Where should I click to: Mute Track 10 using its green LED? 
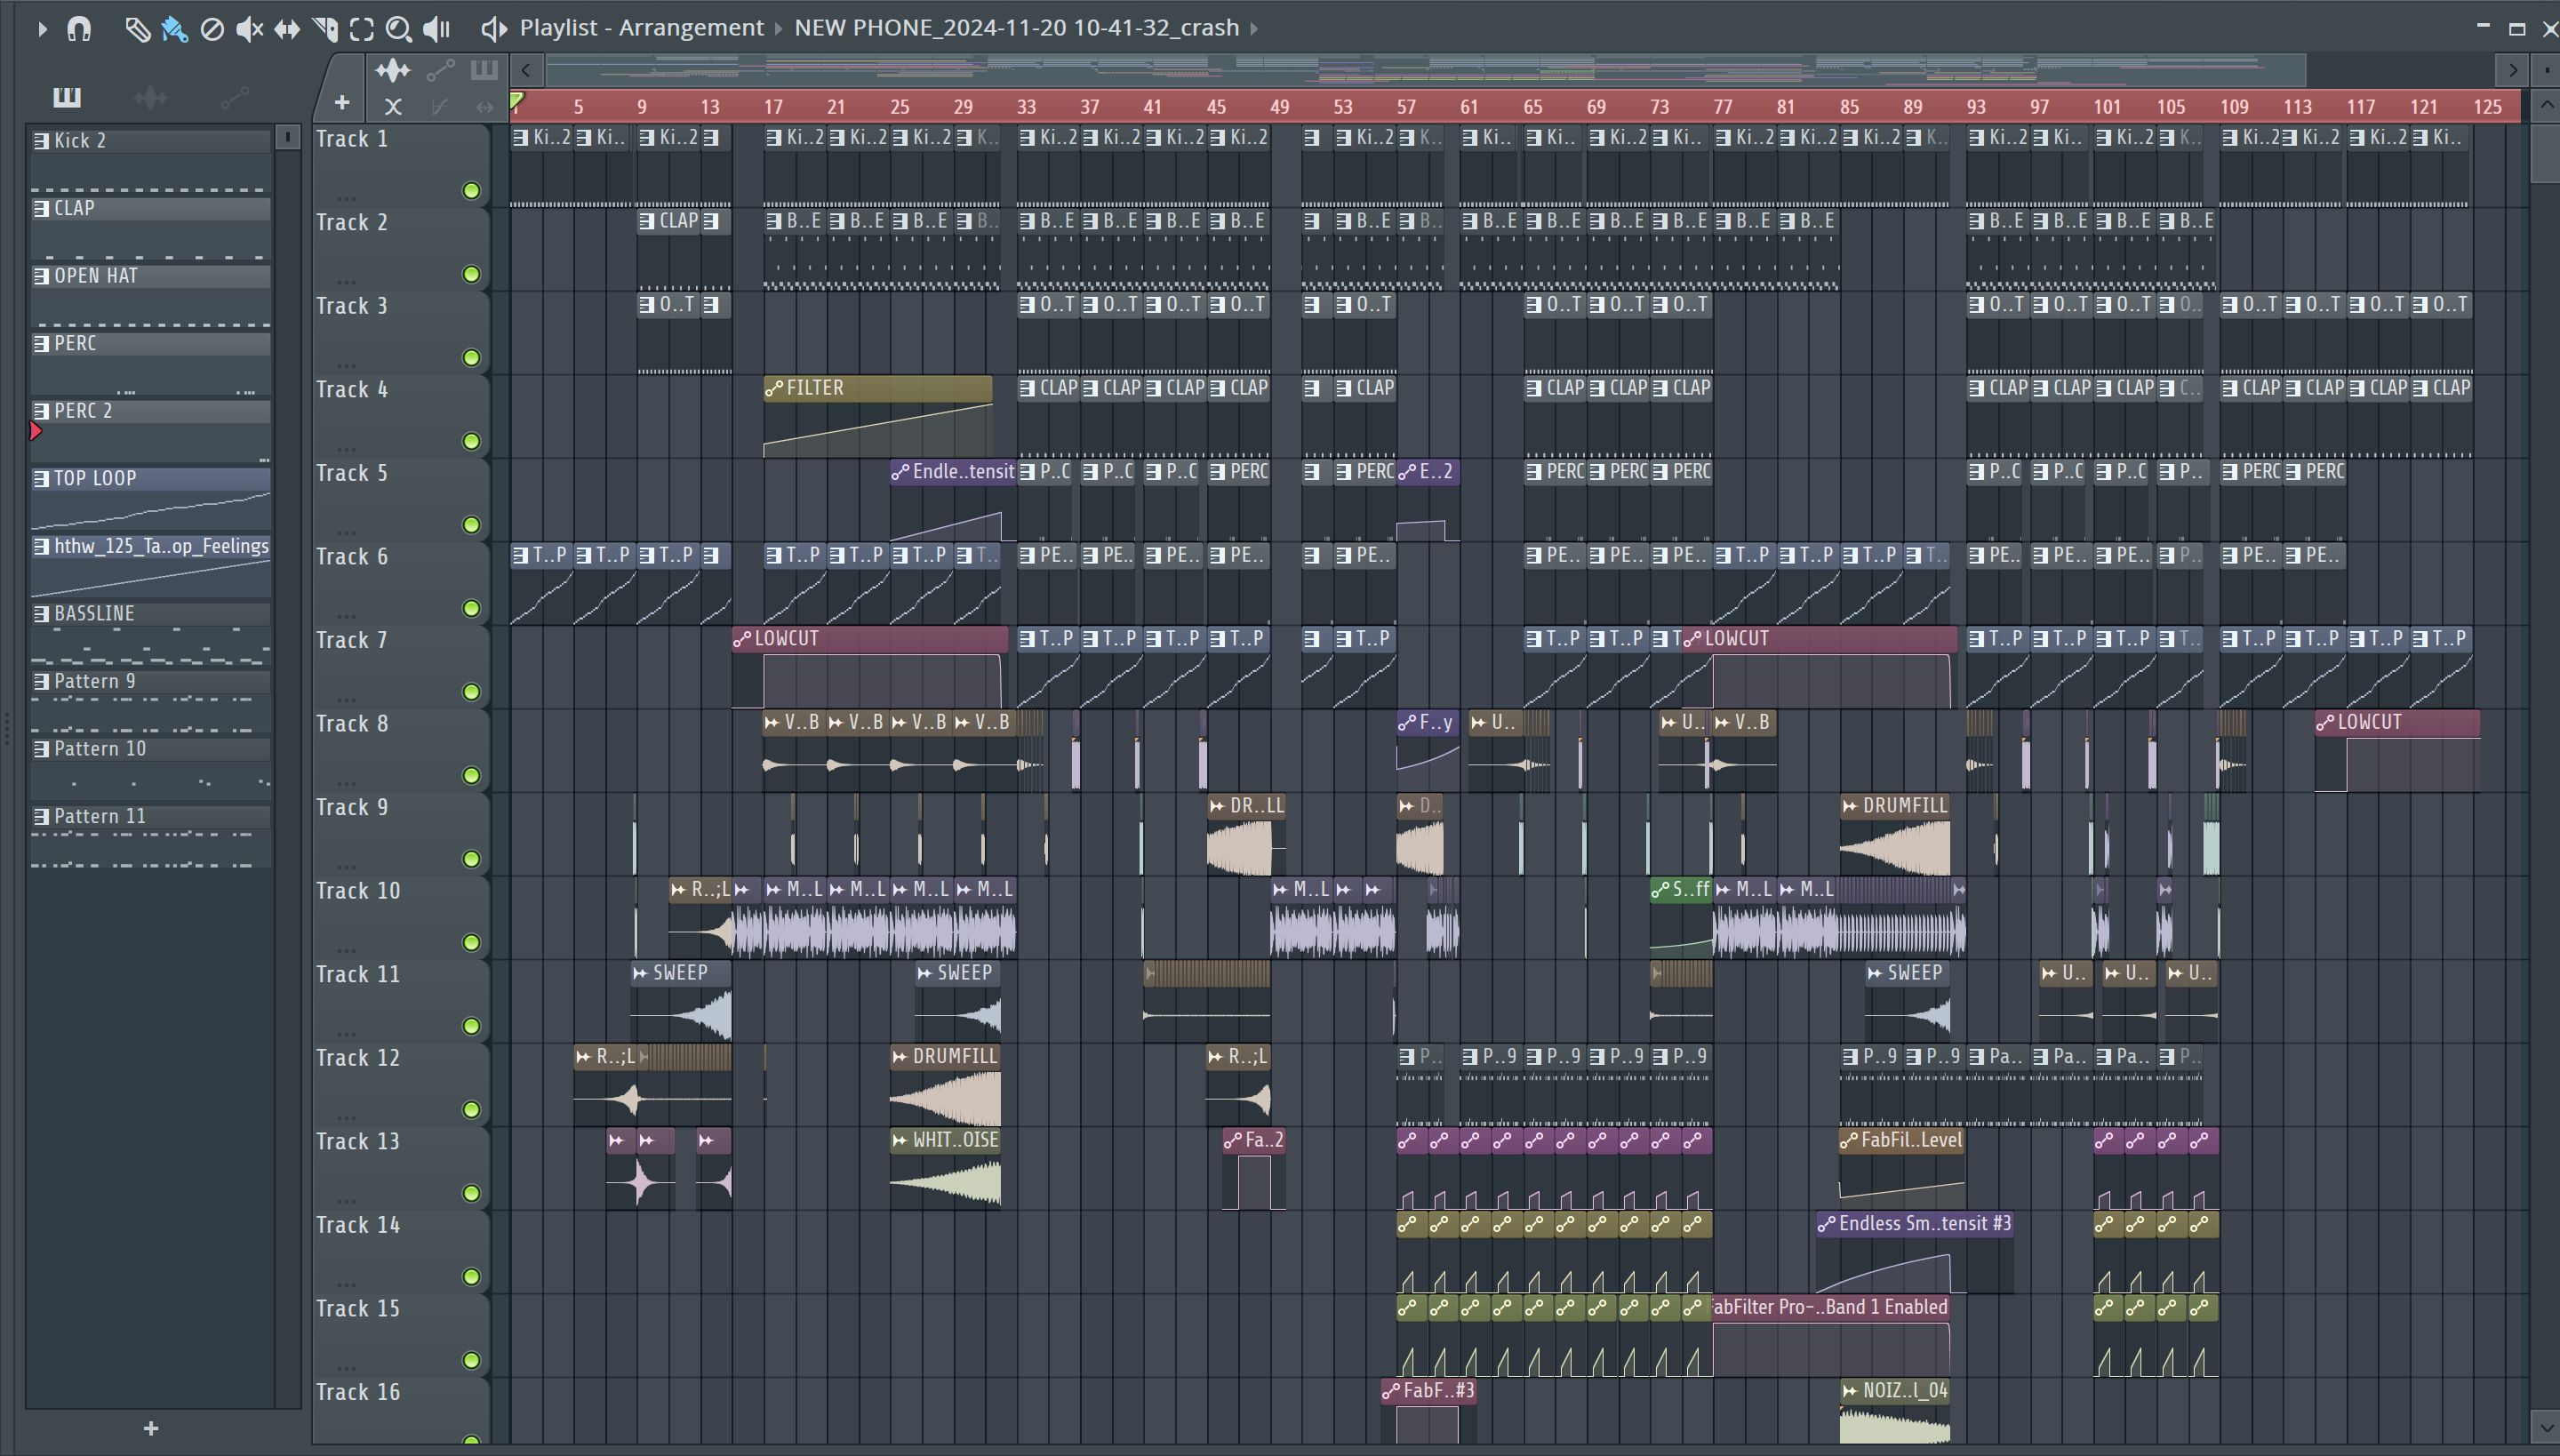pos(471,942)
